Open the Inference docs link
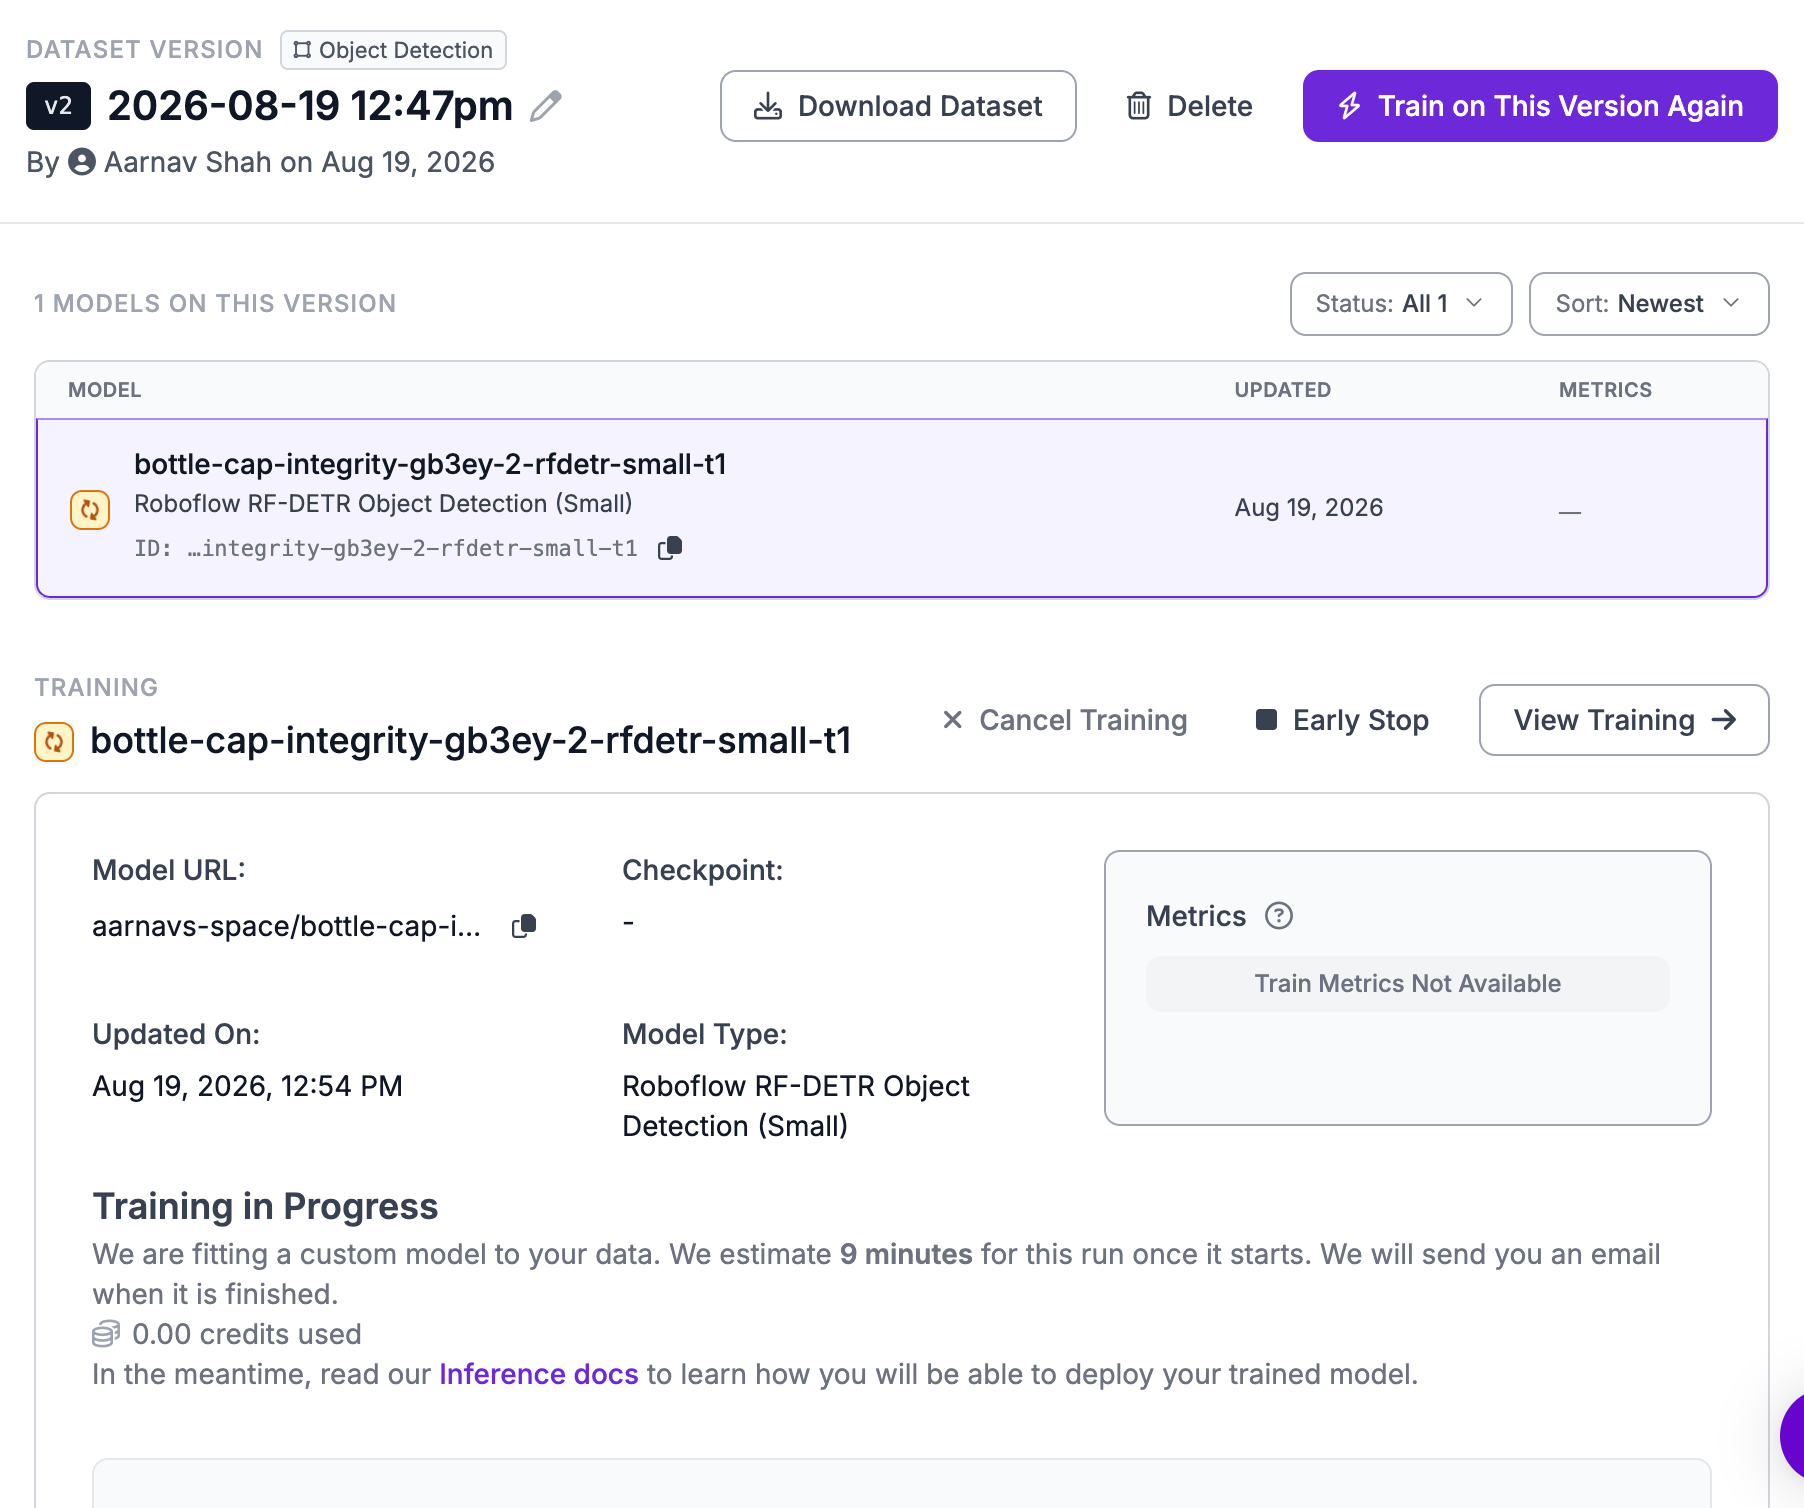 pos(539,1374)
